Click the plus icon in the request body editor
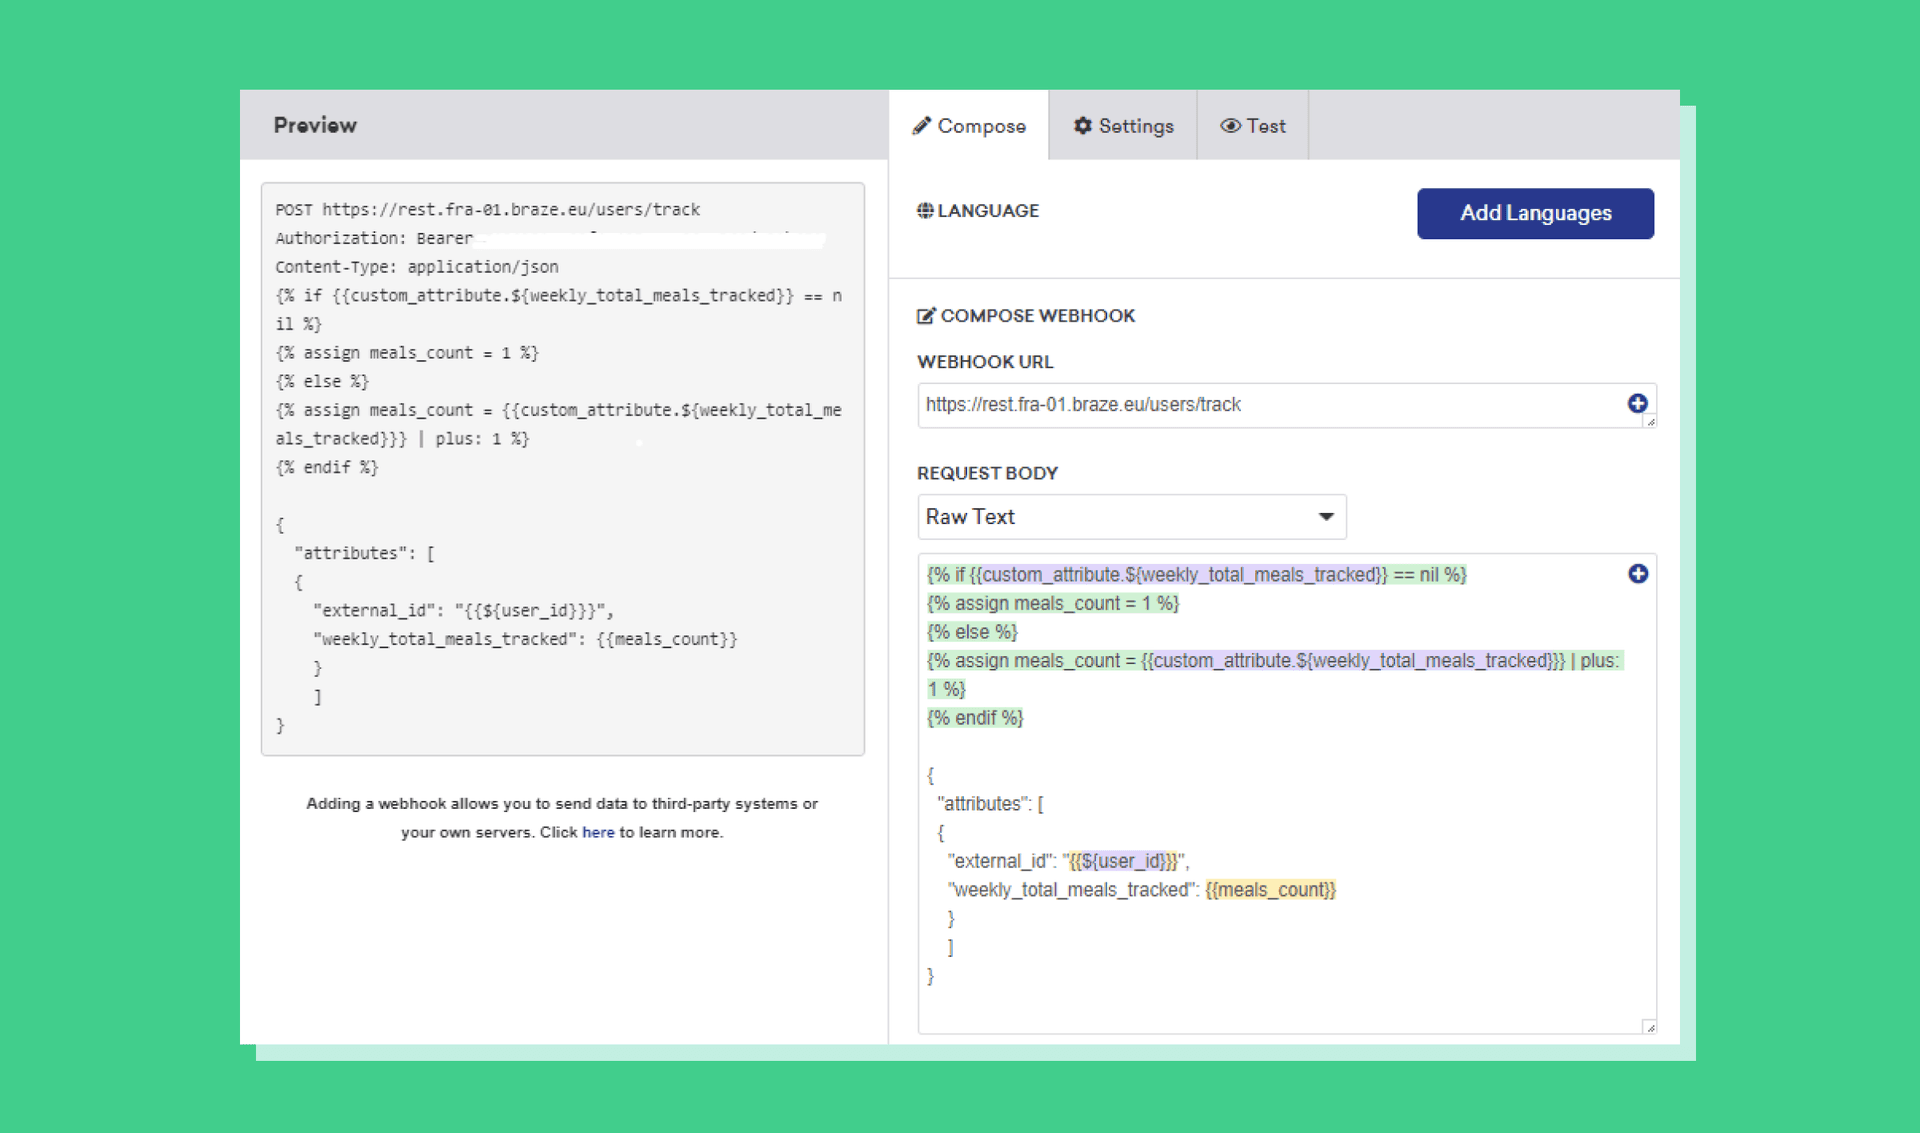Screen dimensions: 1920x1133 [x=1639, y=574]
